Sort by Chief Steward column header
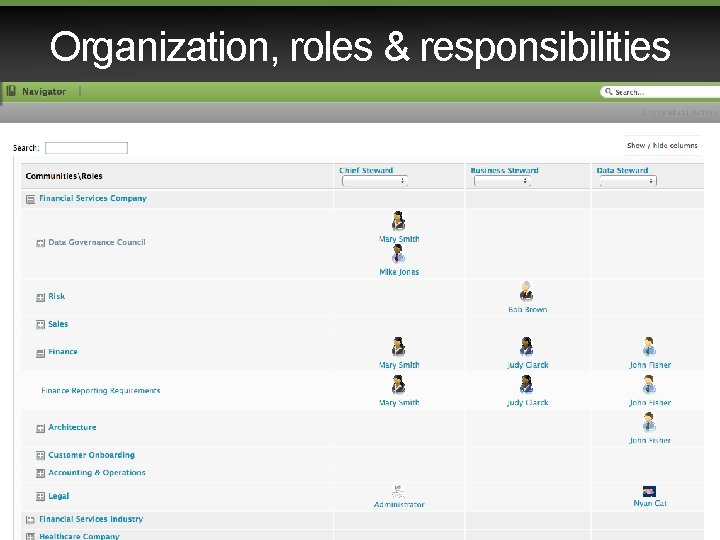The image size is (720, 540). 366,170
